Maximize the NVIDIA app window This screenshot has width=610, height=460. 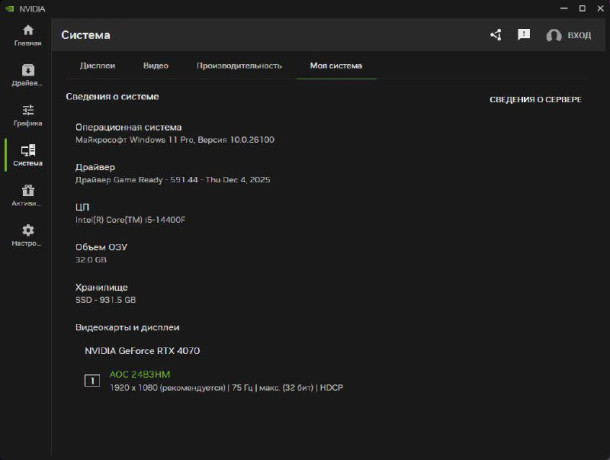[575, 7]
